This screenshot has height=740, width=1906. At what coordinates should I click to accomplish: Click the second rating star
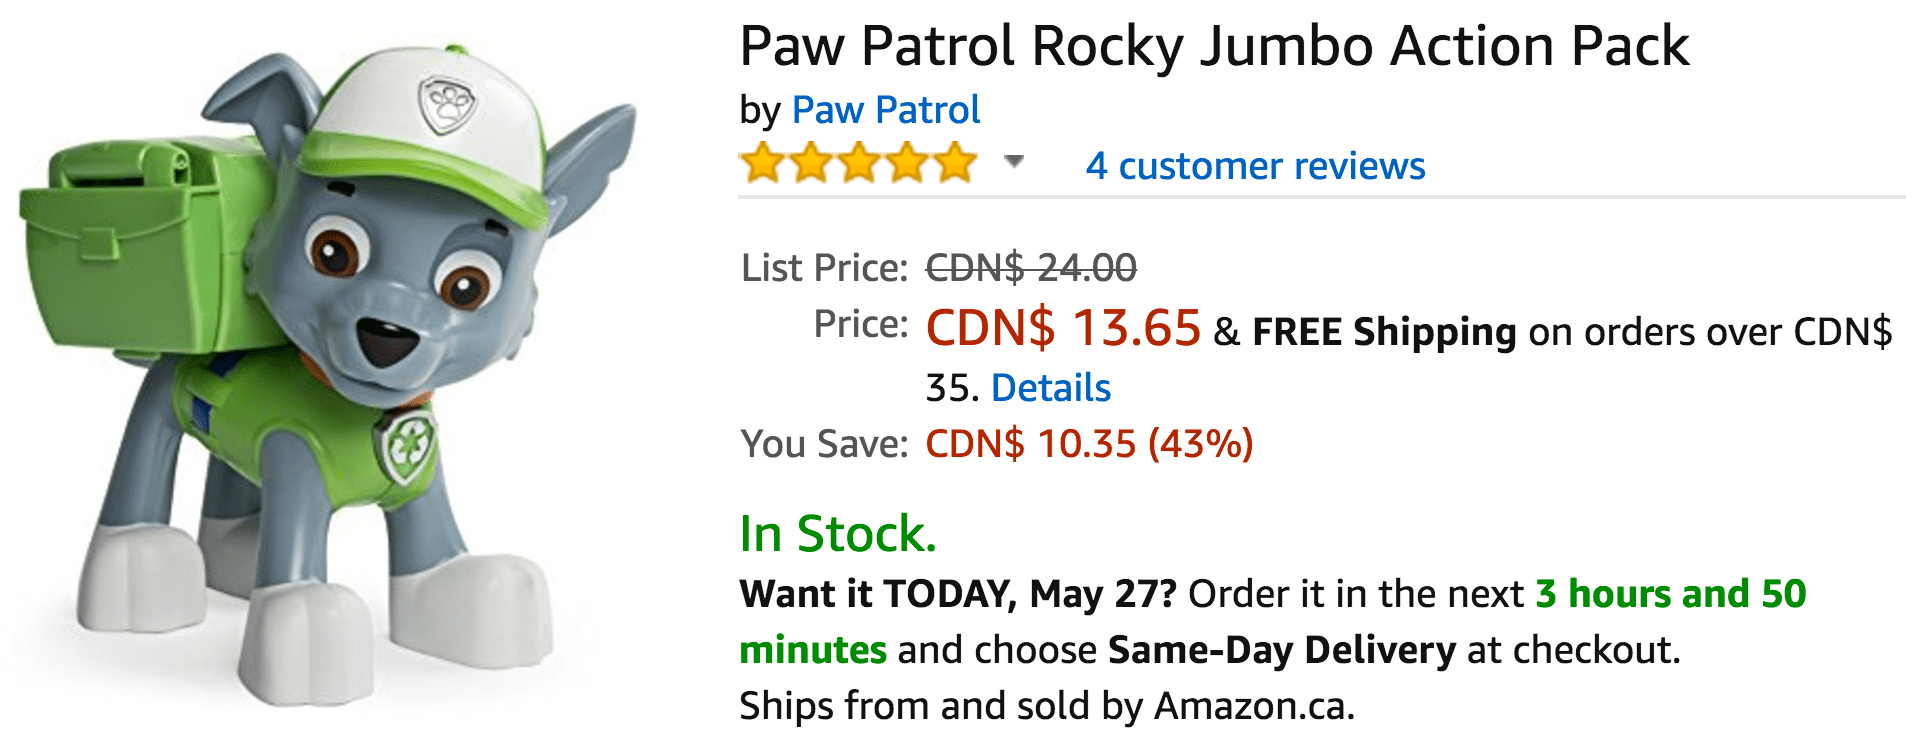810,163
